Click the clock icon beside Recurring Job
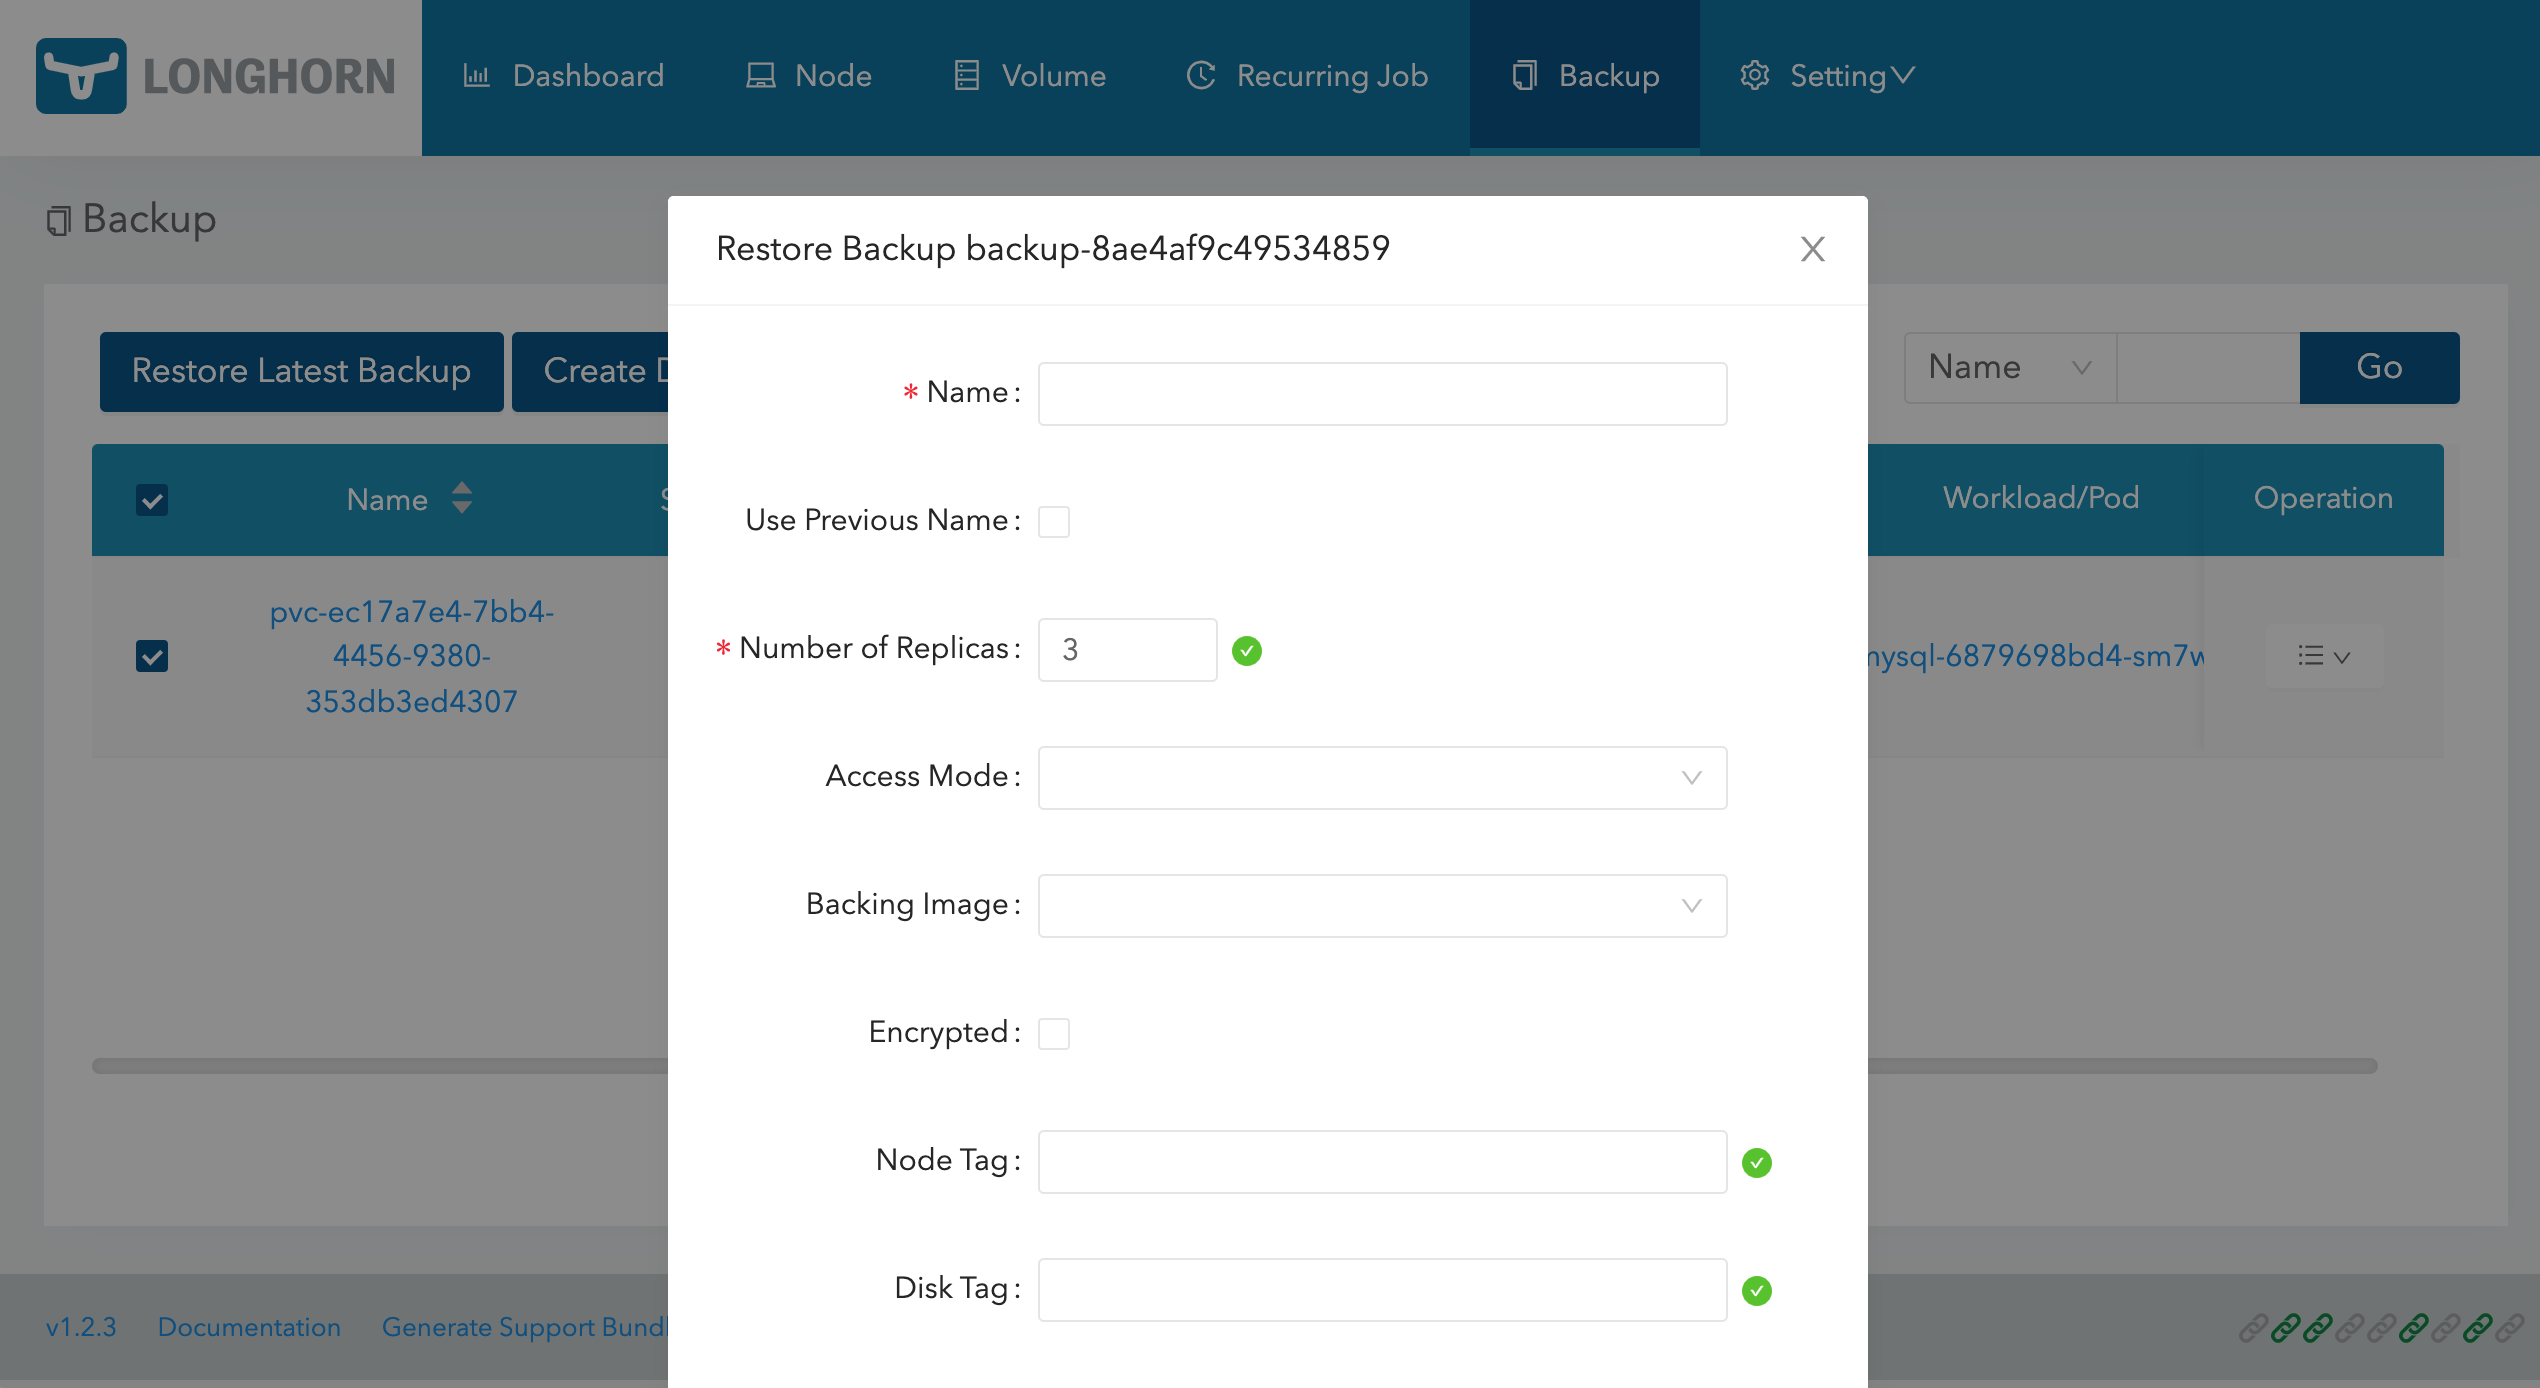Image resolution: width=2540 pixels, height=1388 pixels. pyautogui.click(x=1200, y=76)
